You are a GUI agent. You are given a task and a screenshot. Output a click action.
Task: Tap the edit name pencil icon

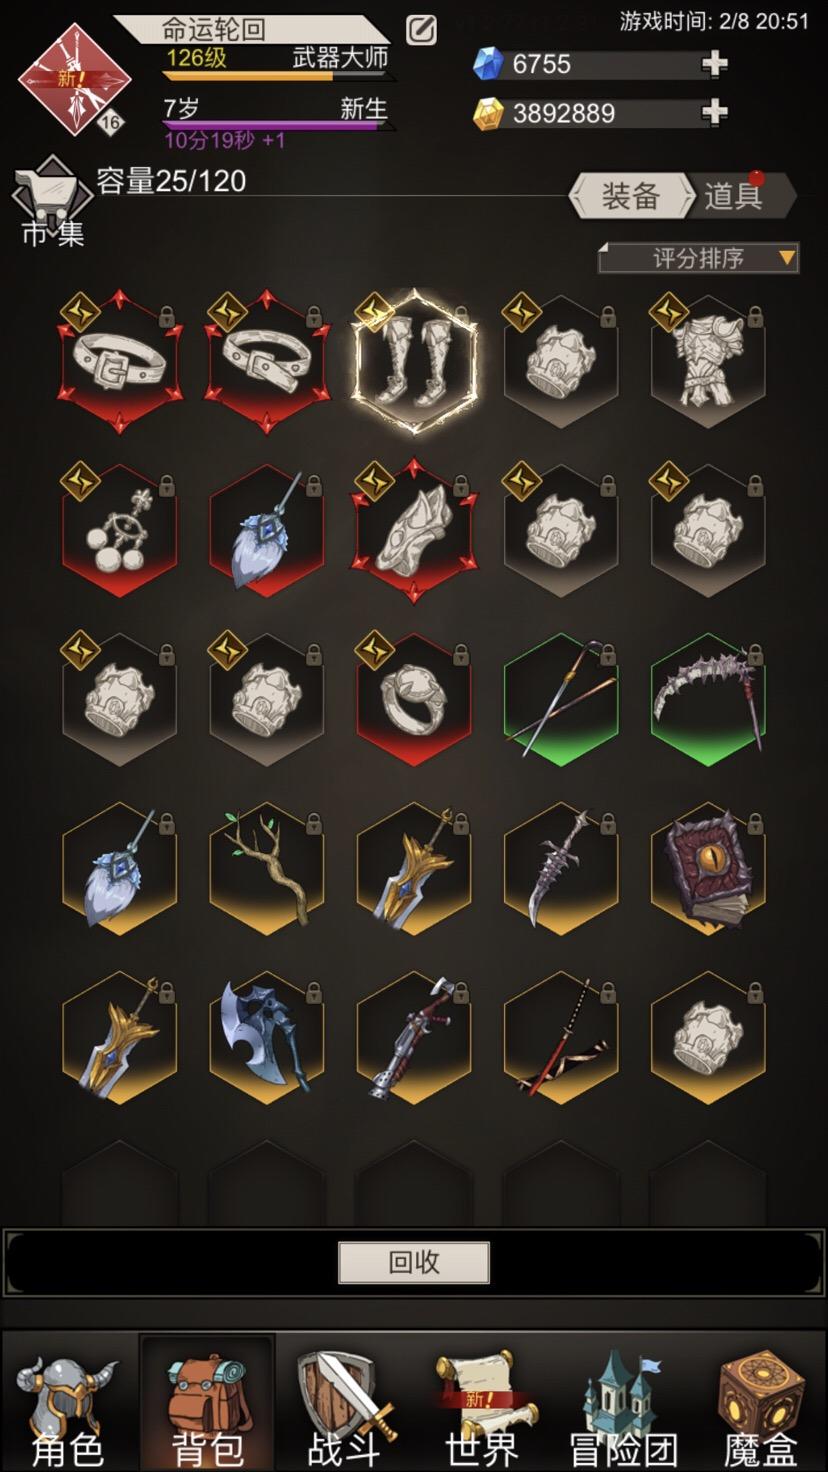click(x=421, y=30)
